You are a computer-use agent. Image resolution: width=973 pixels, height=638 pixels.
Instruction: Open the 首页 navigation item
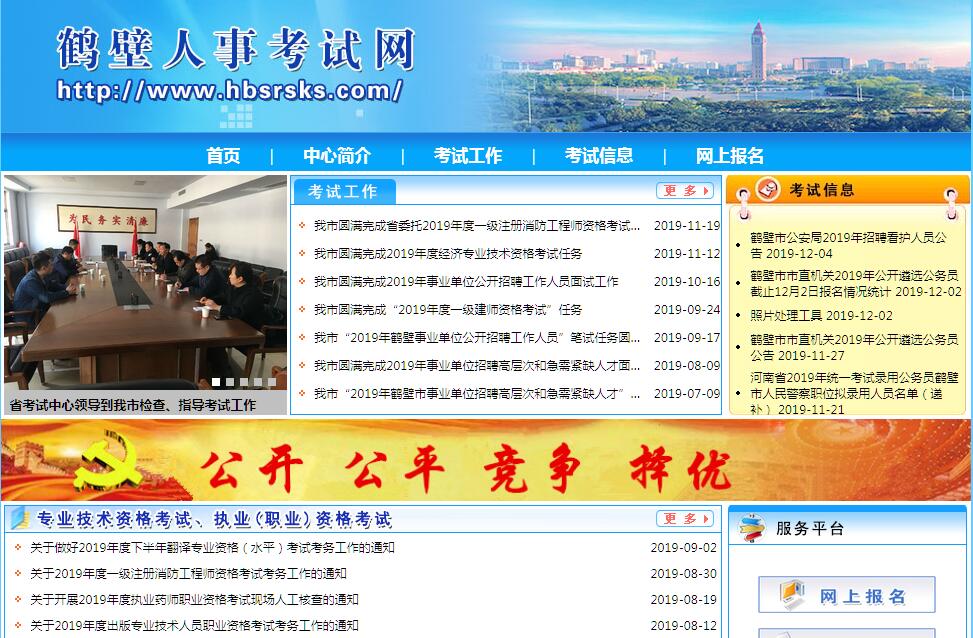pyautogui.click(x=223, y=156)
